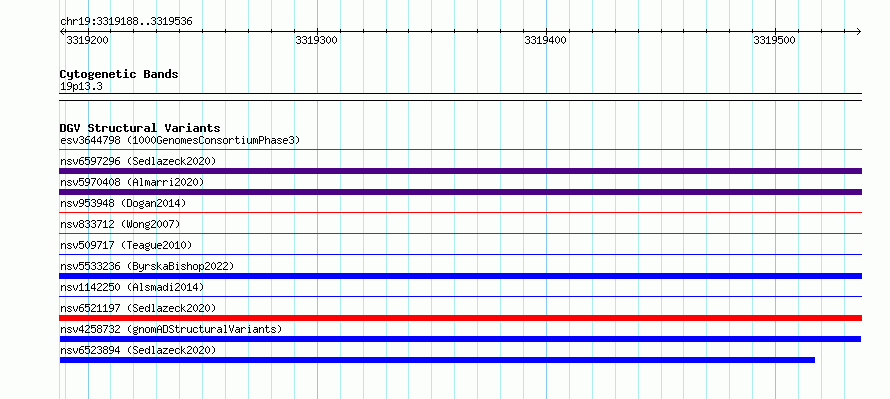890x399 pixels.
Task: Click the Cytogenetic Bands track title
Action: tap(119, 74)
